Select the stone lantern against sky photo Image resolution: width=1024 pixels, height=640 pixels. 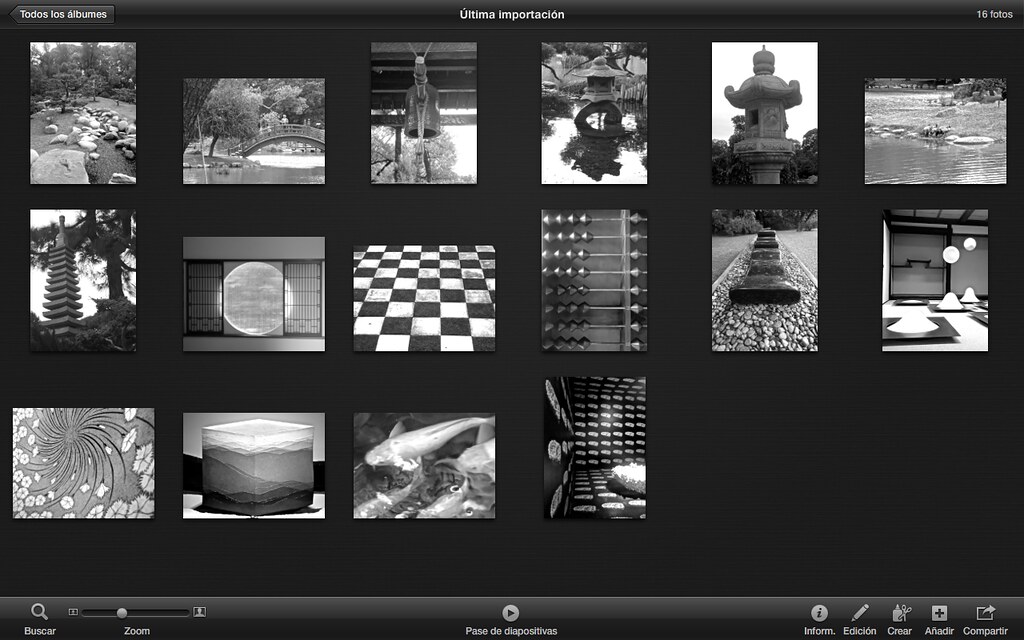[765, 113]
